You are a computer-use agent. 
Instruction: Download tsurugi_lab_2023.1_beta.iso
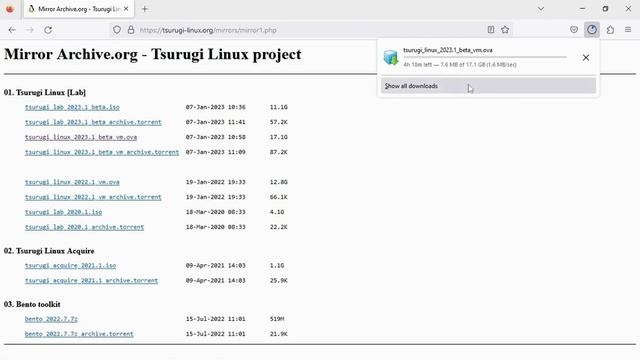(x=72, y=107)
